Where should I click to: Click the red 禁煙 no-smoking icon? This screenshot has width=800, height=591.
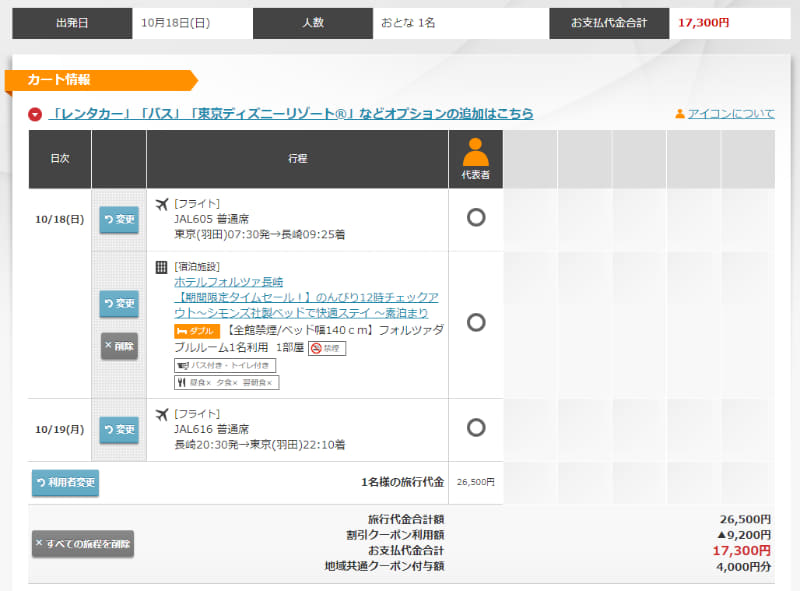[x=315, y=348]
